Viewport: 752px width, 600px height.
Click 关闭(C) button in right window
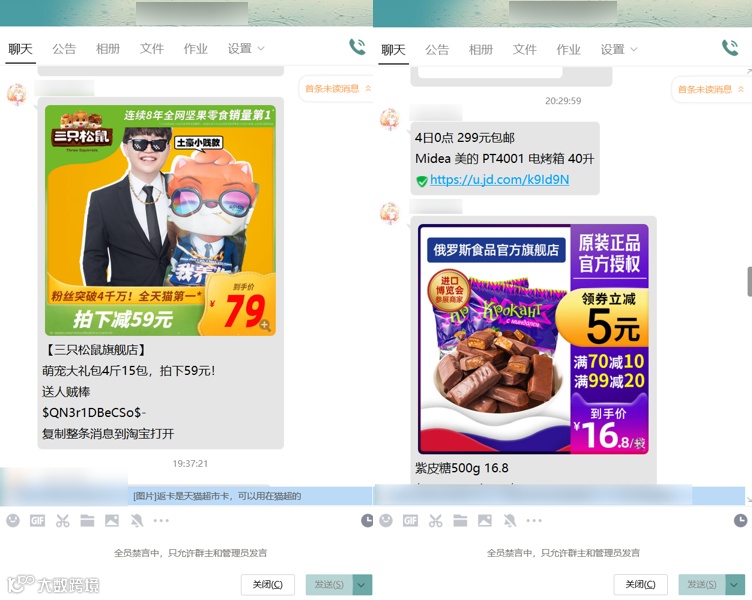tap(640, 585)
